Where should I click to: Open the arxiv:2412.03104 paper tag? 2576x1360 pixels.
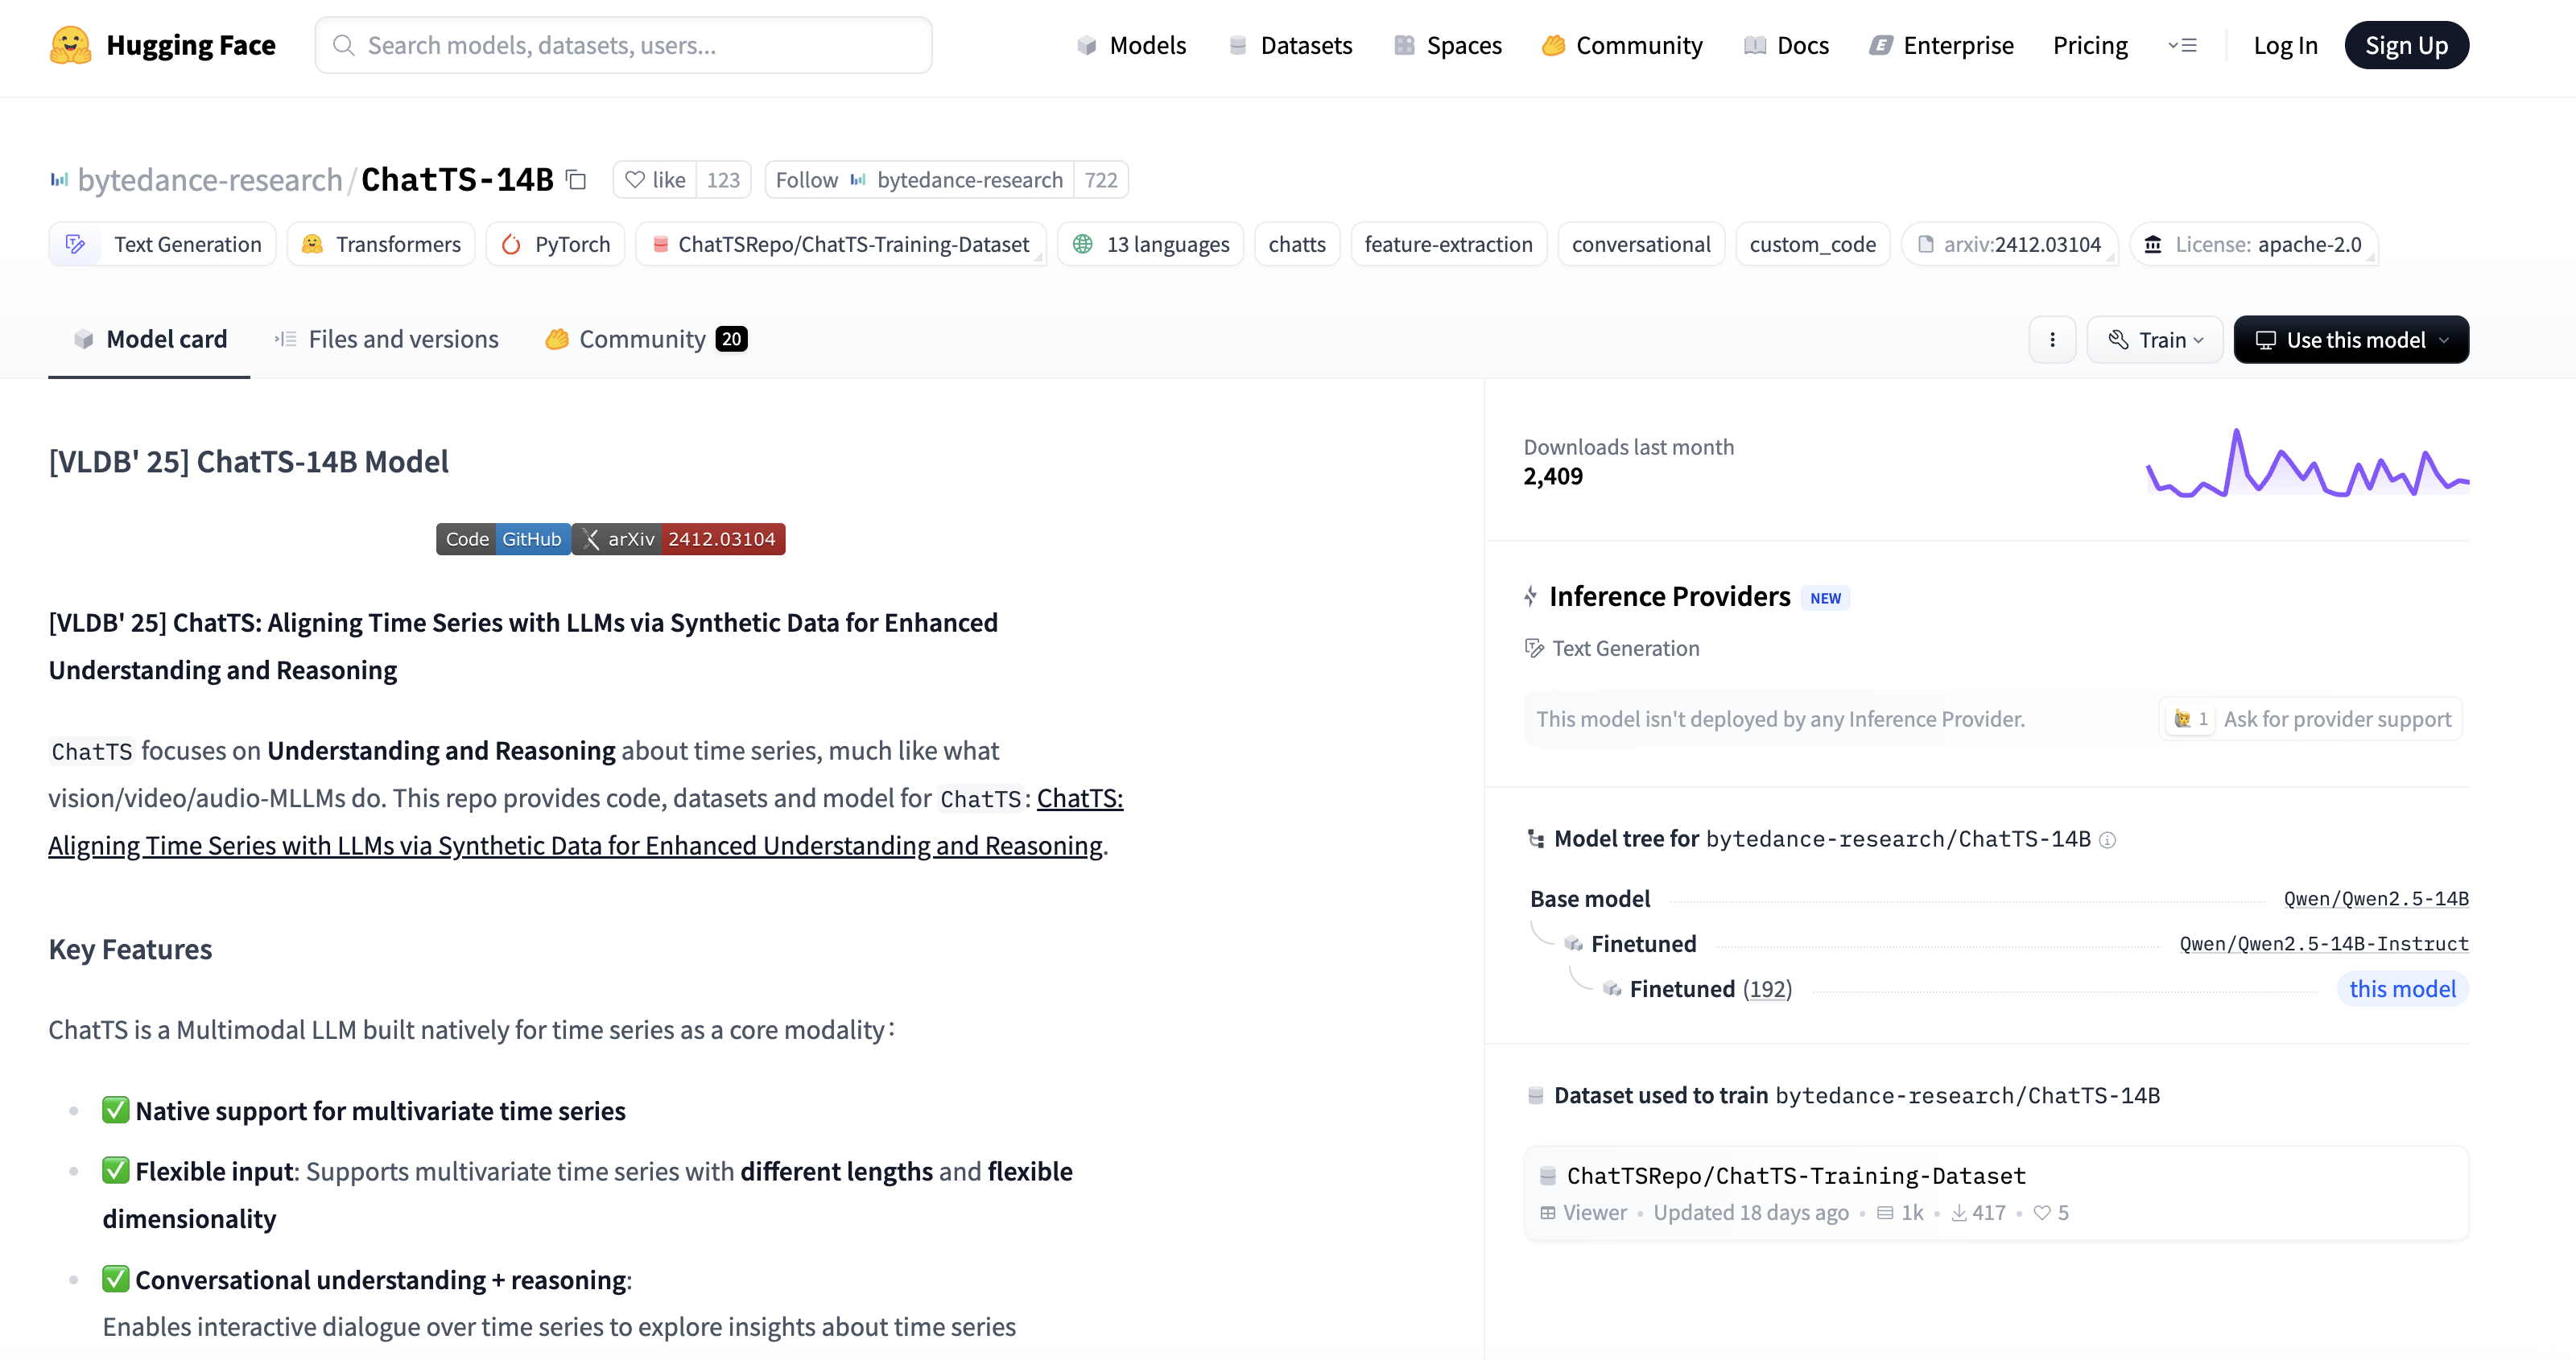[x=2009, y=245]
